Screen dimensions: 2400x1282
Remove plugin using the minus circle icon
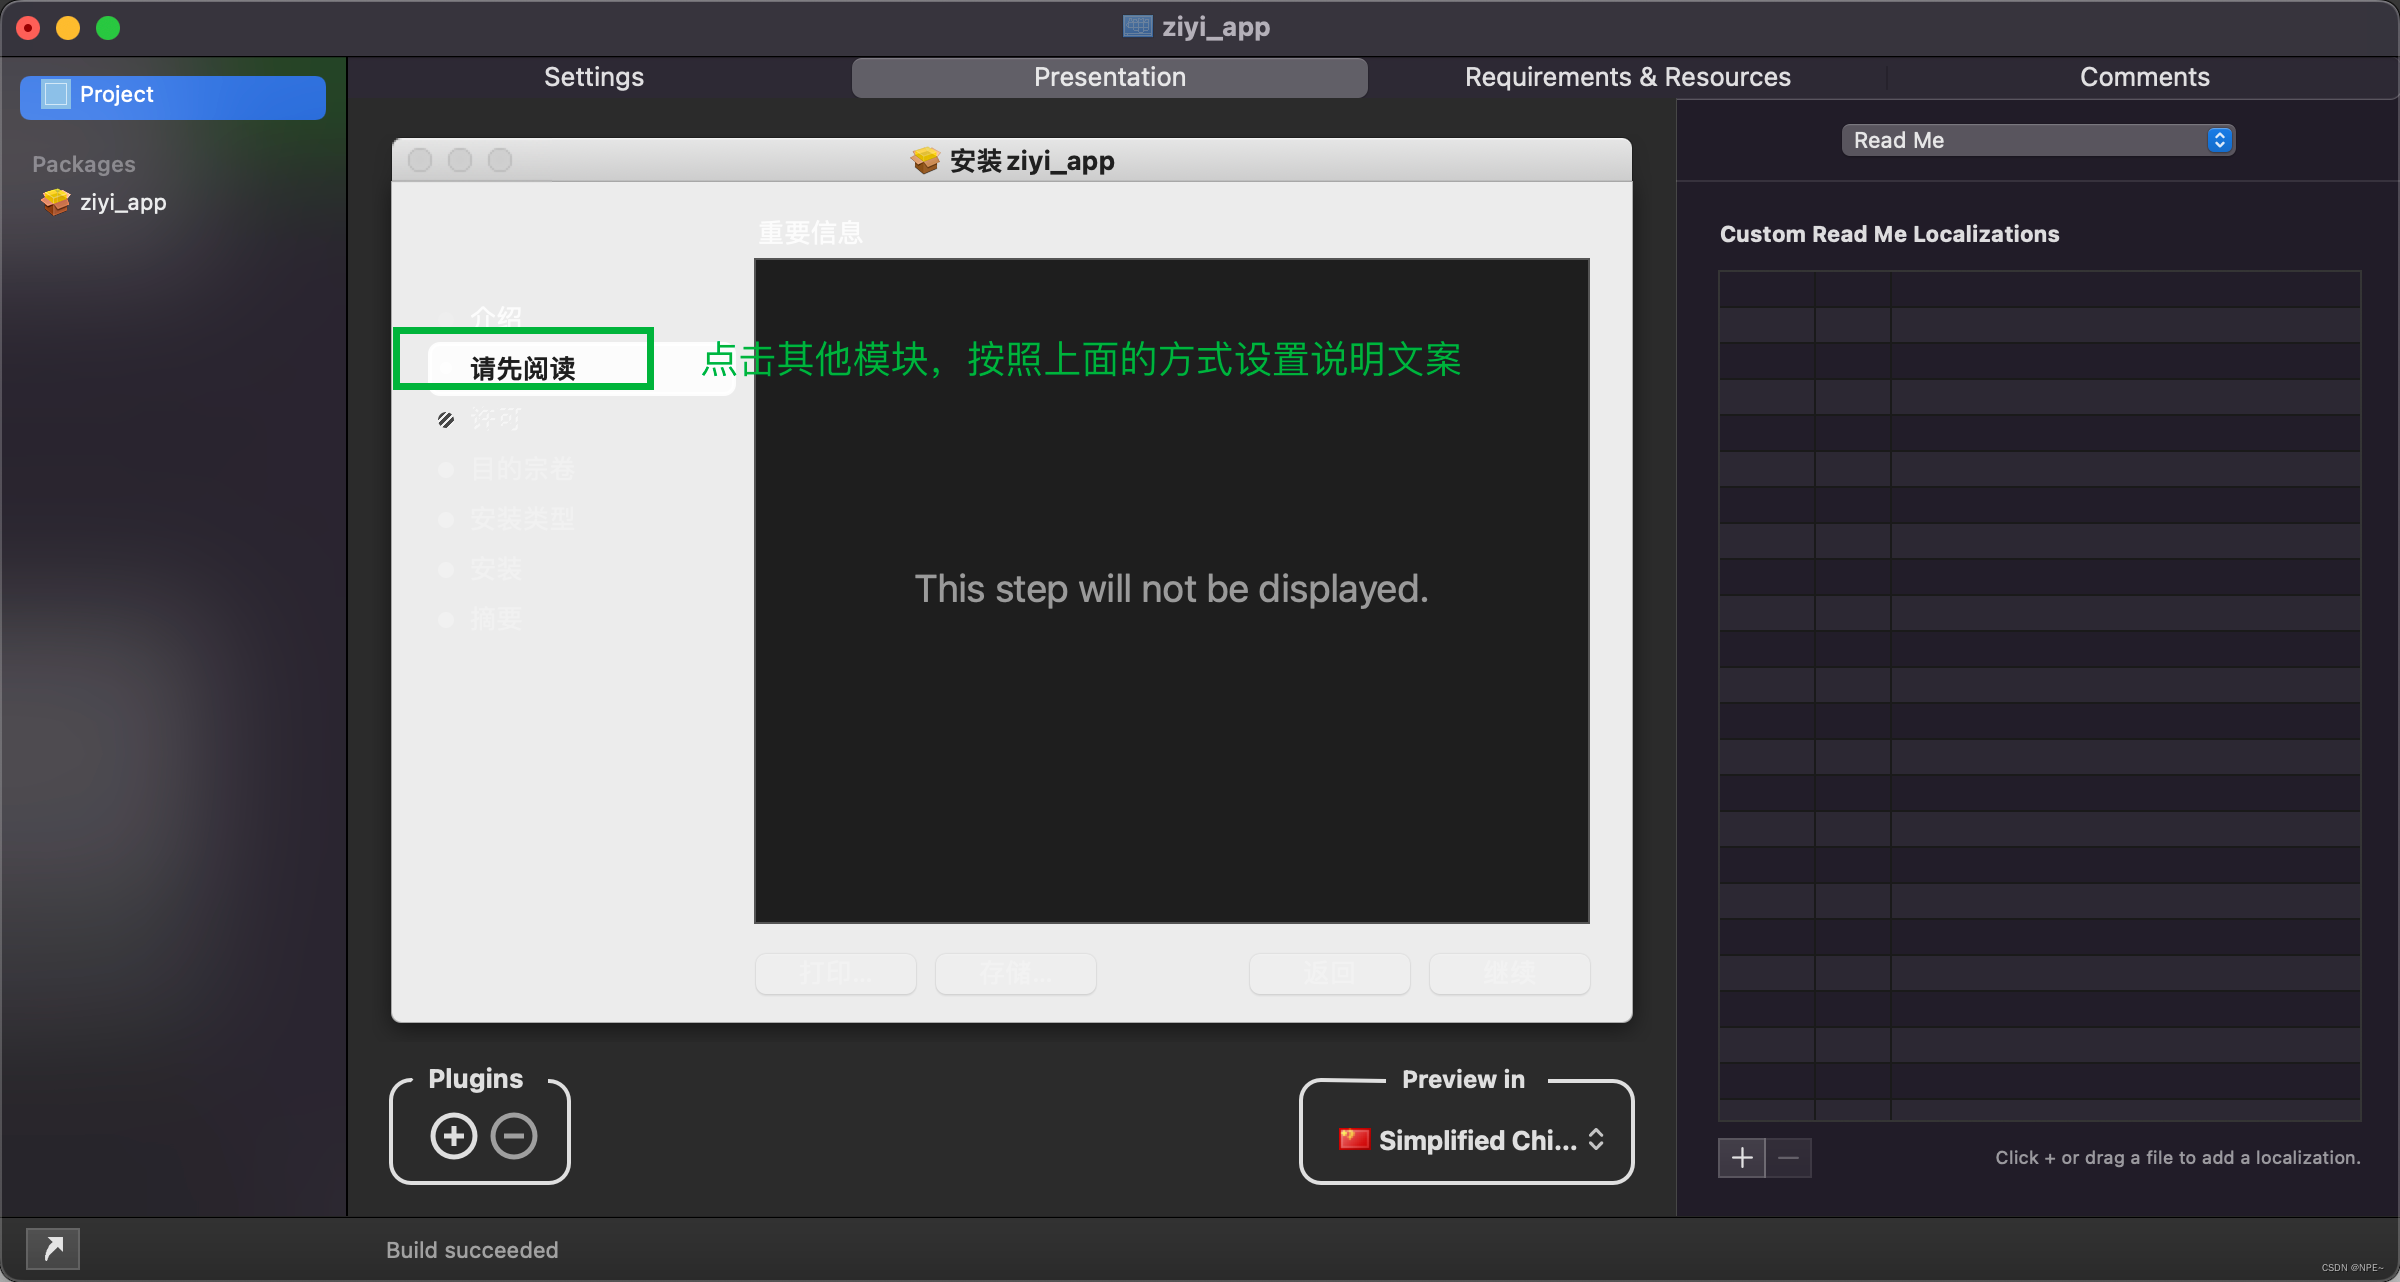click(x=514, y=1136)
